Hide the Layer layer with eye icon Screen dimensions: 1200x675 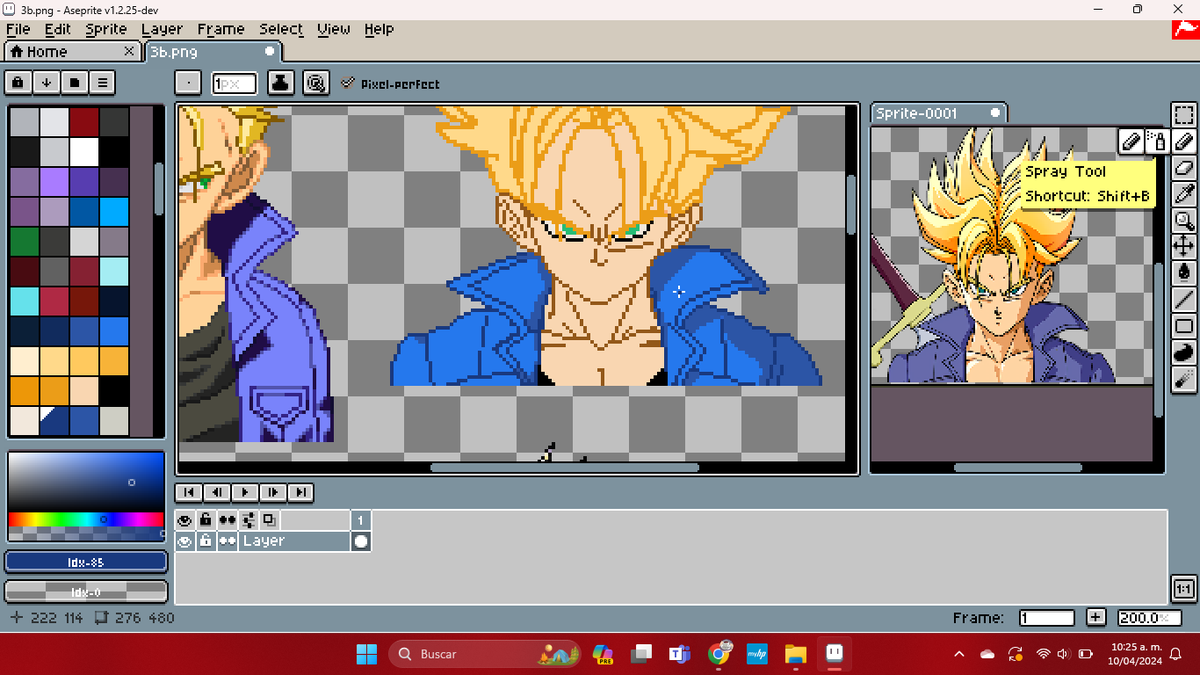[x=185, y=541]
